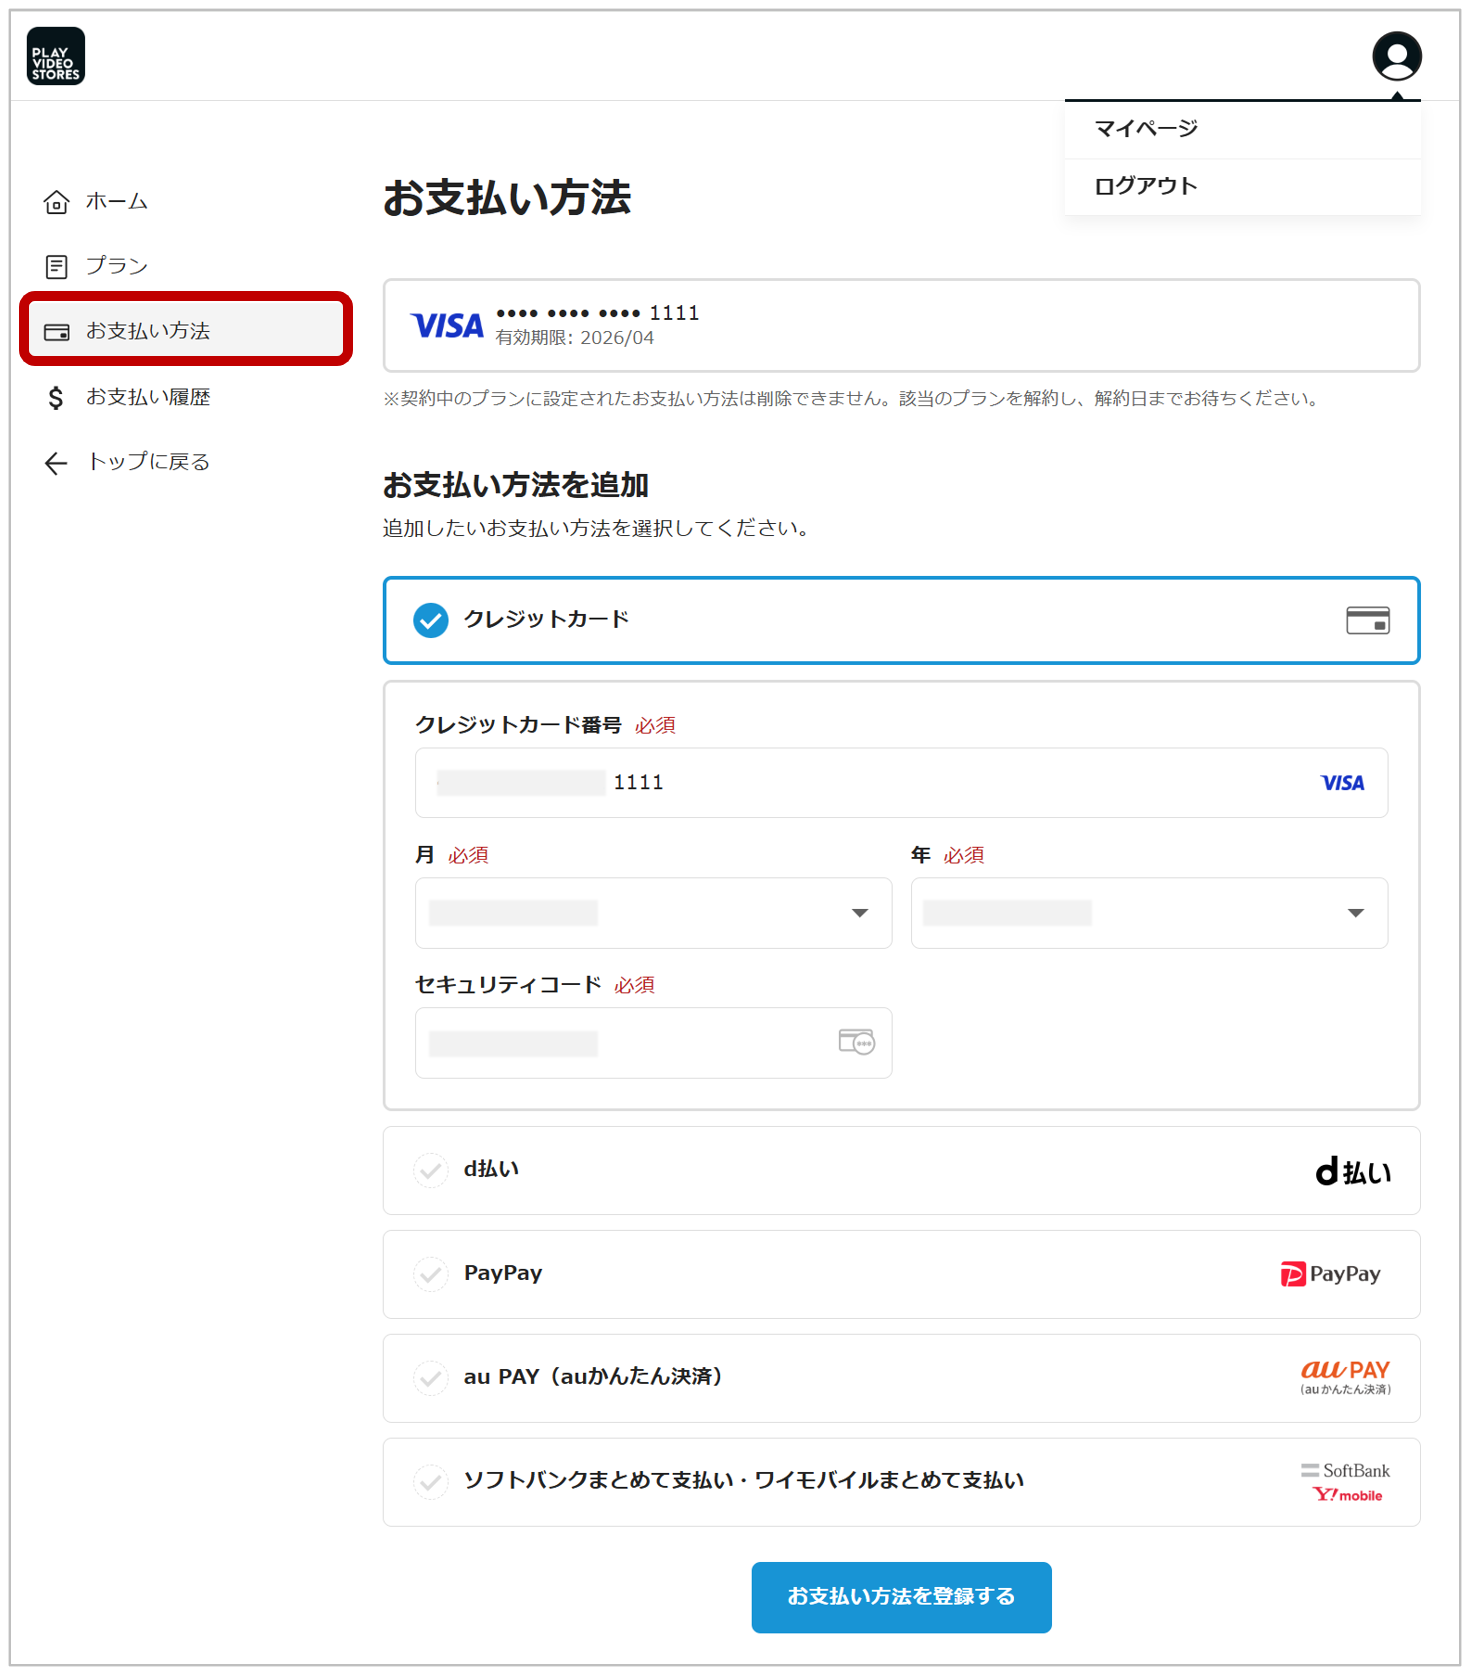This screenshot has height=1669, width=1470.
Task: Click the security code card hint icon
Action: (x=856, y=1042)
